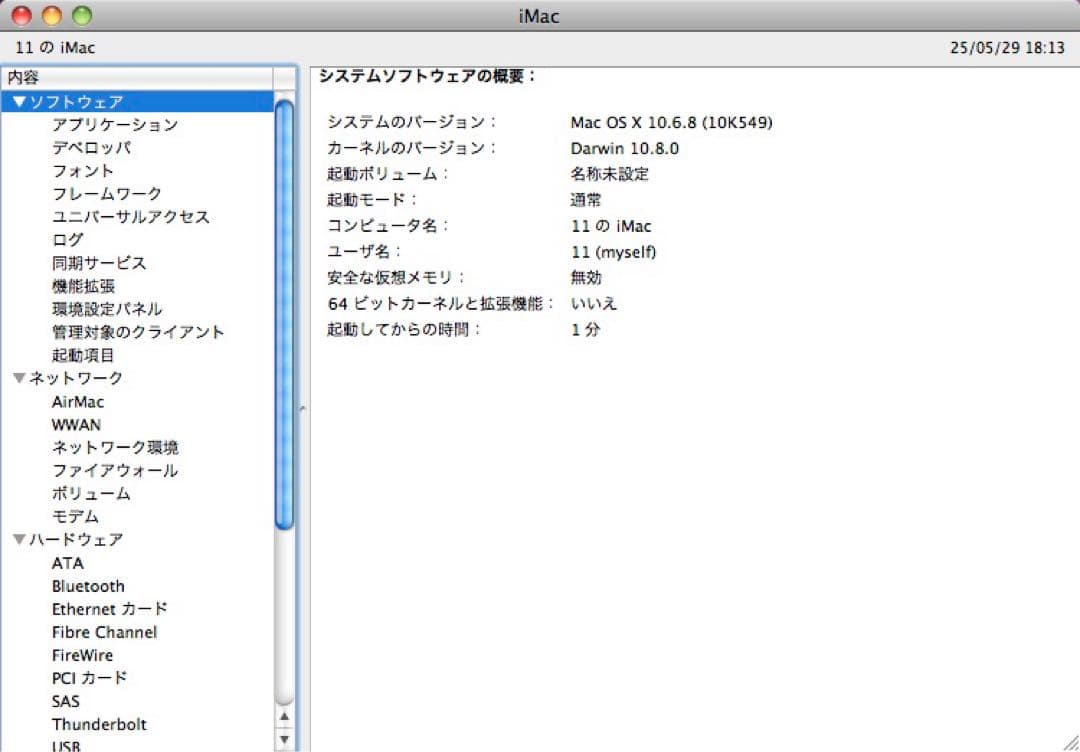Select USB at the bottom of sidebar

66,745
